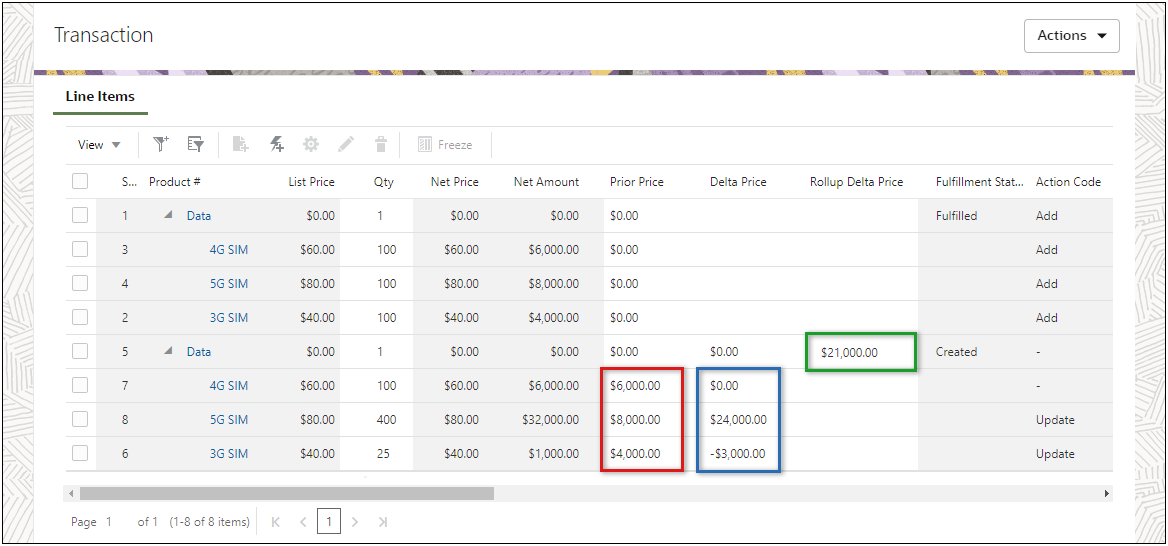Check the box for sequence 1 Data row
Viewport: 1168px width, 546px height.
point(80,215)
